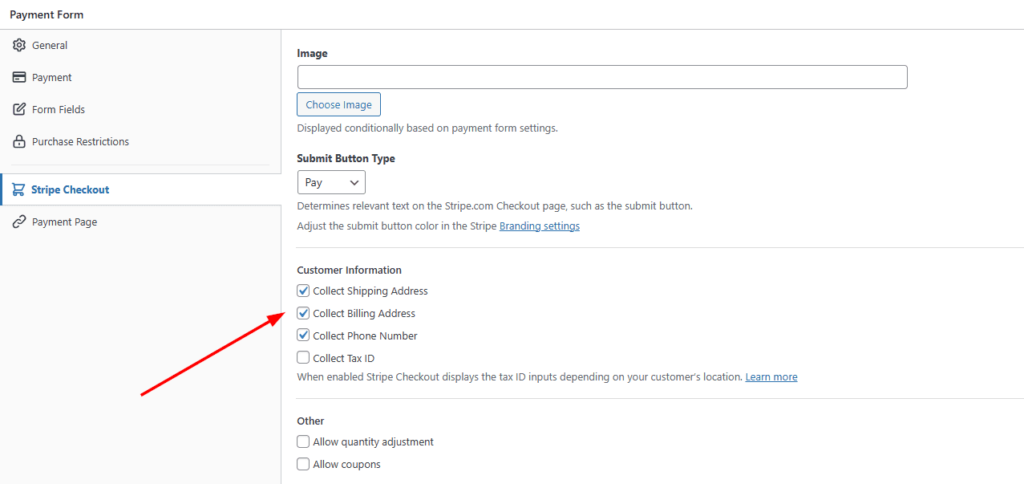
Task: Check the Allow coupons option
Action: 303,464
